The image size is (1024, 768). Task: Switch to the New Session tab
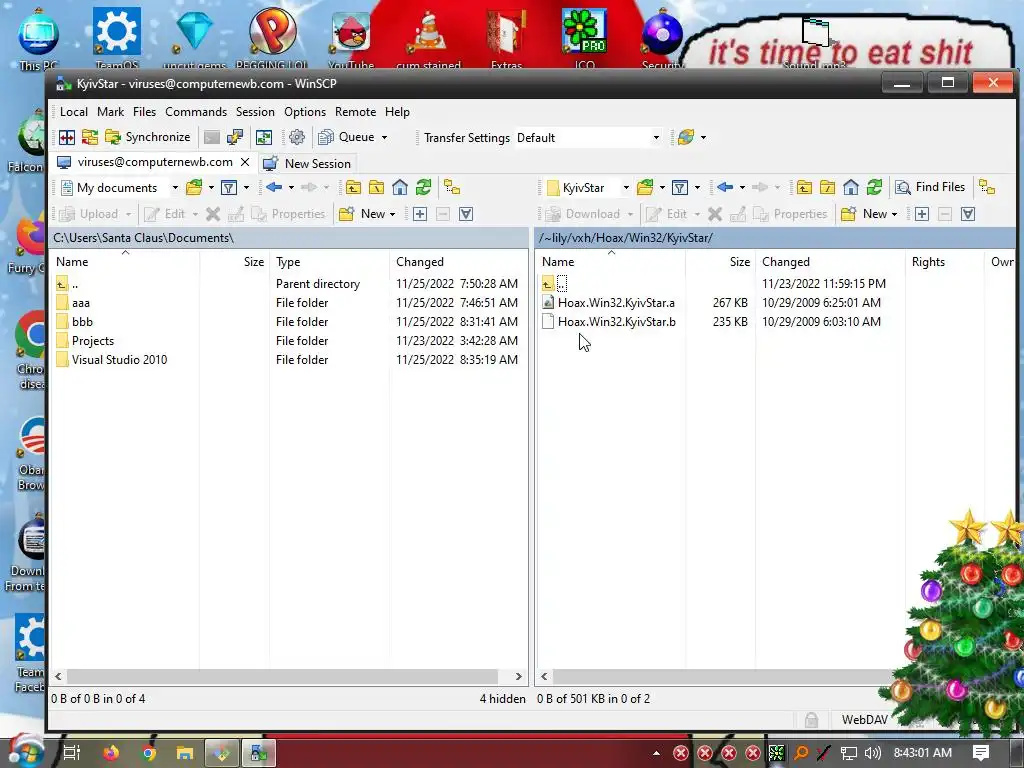coord(307,163)
